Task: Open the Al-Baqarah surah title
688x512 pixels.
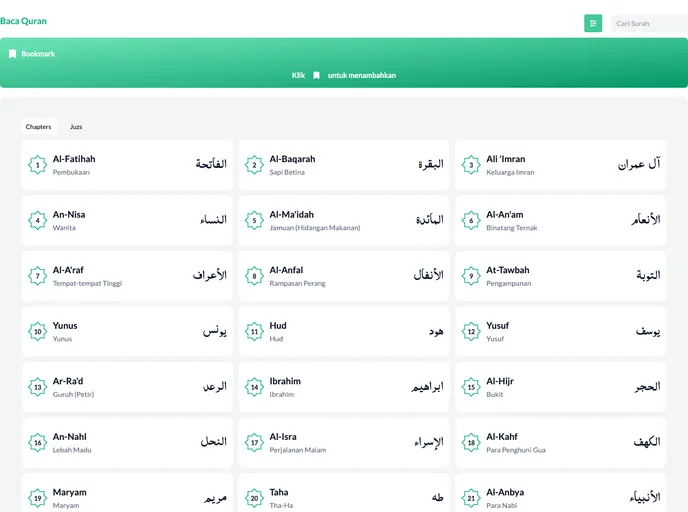Action: point(292,159)
